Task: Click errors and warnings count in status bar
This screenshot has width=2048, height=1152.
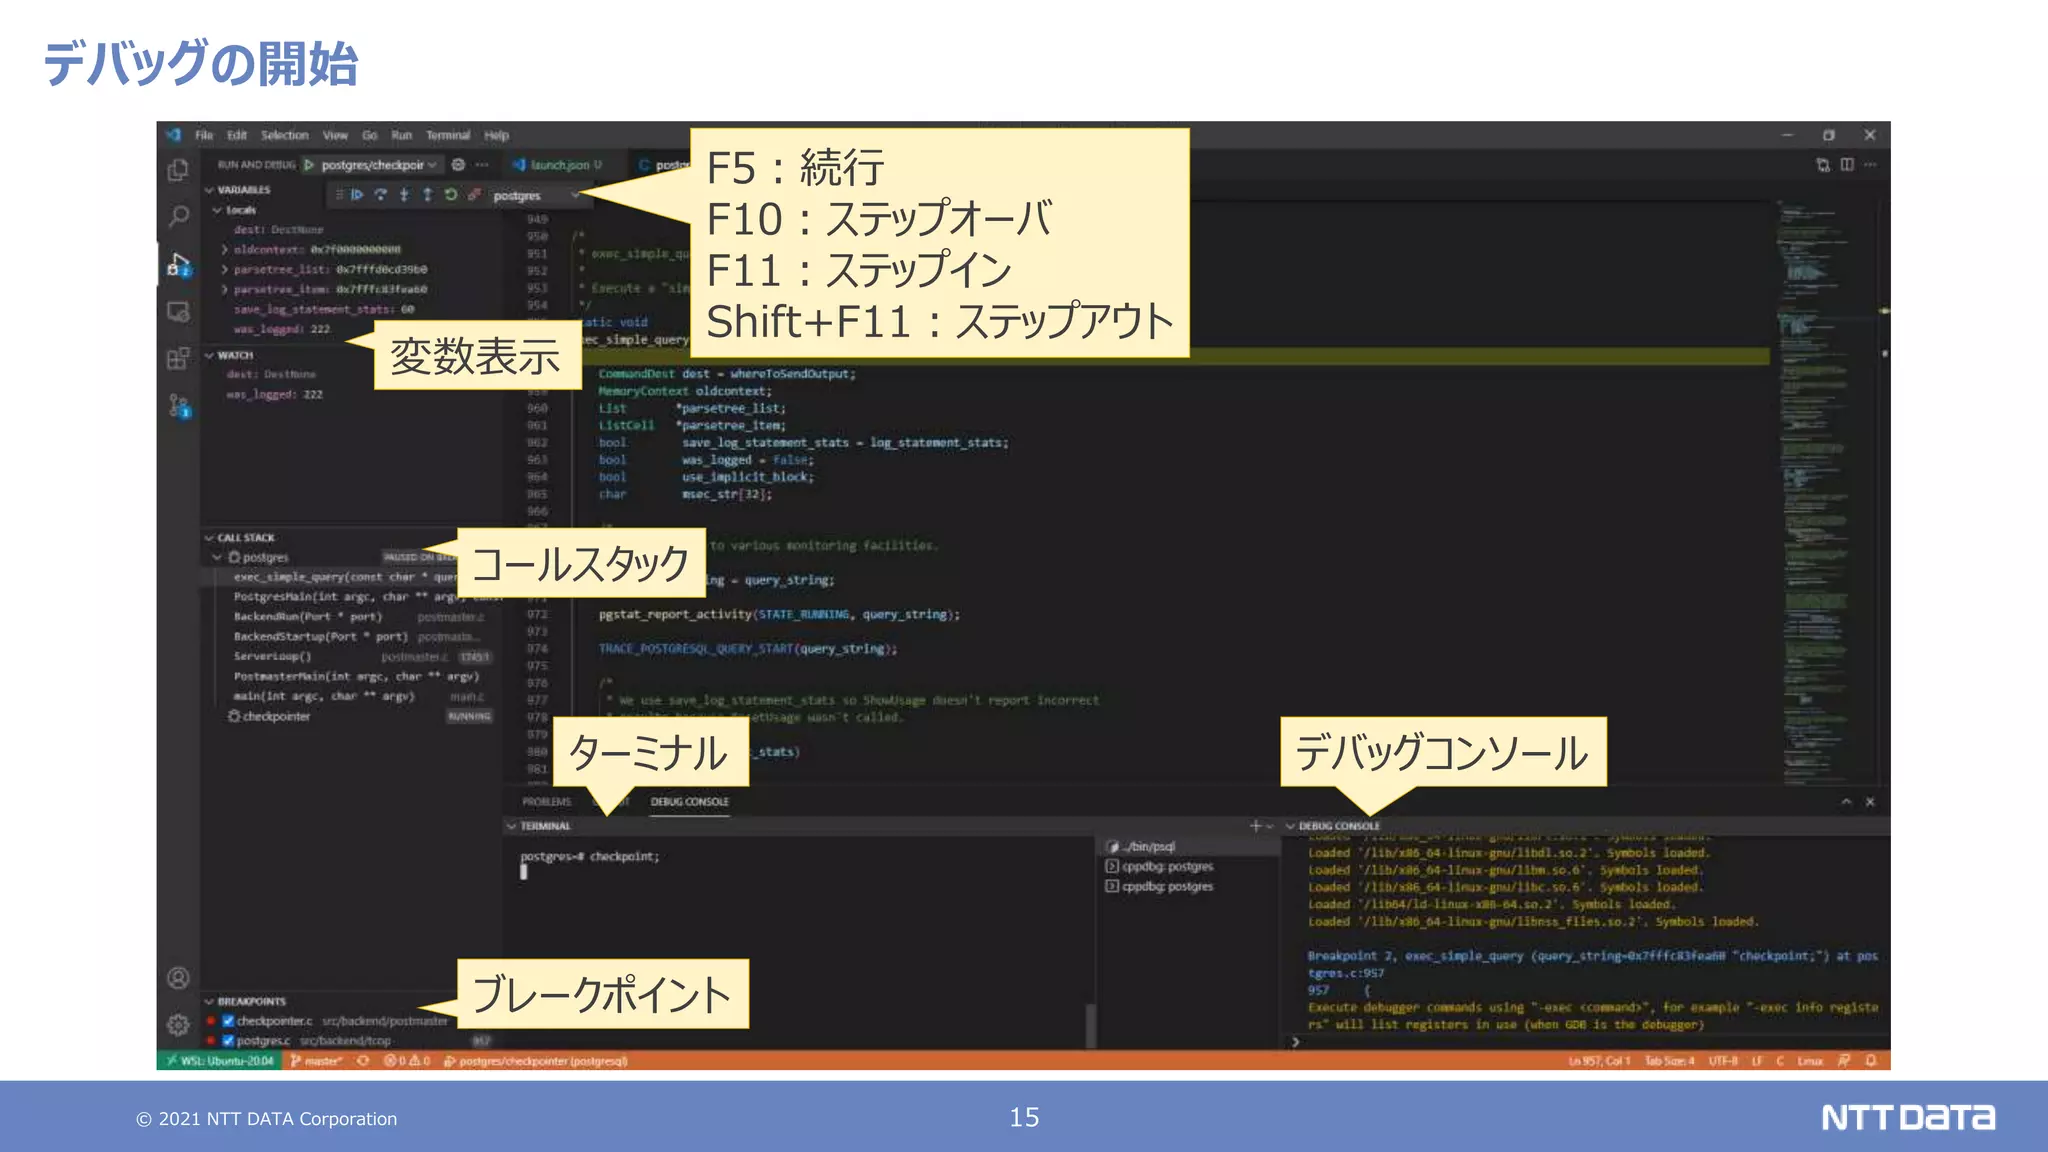Action: pos(407,1061)
